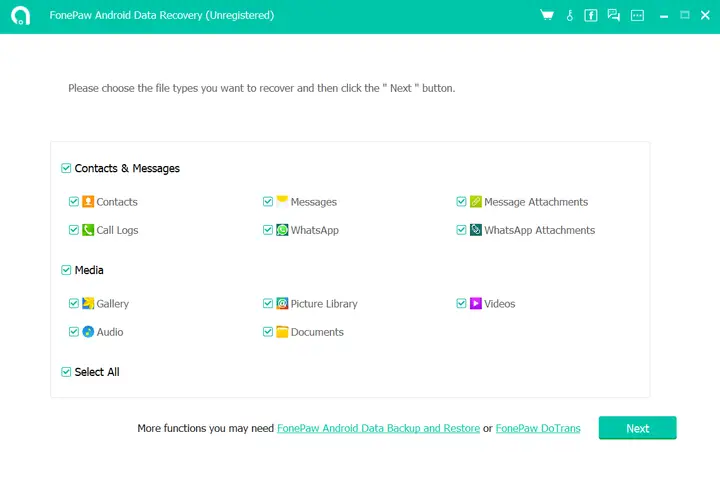Click the Facebook icon in title bar
Image resolution: width=720 pixels, height=486 pixels.
(591, 15)
